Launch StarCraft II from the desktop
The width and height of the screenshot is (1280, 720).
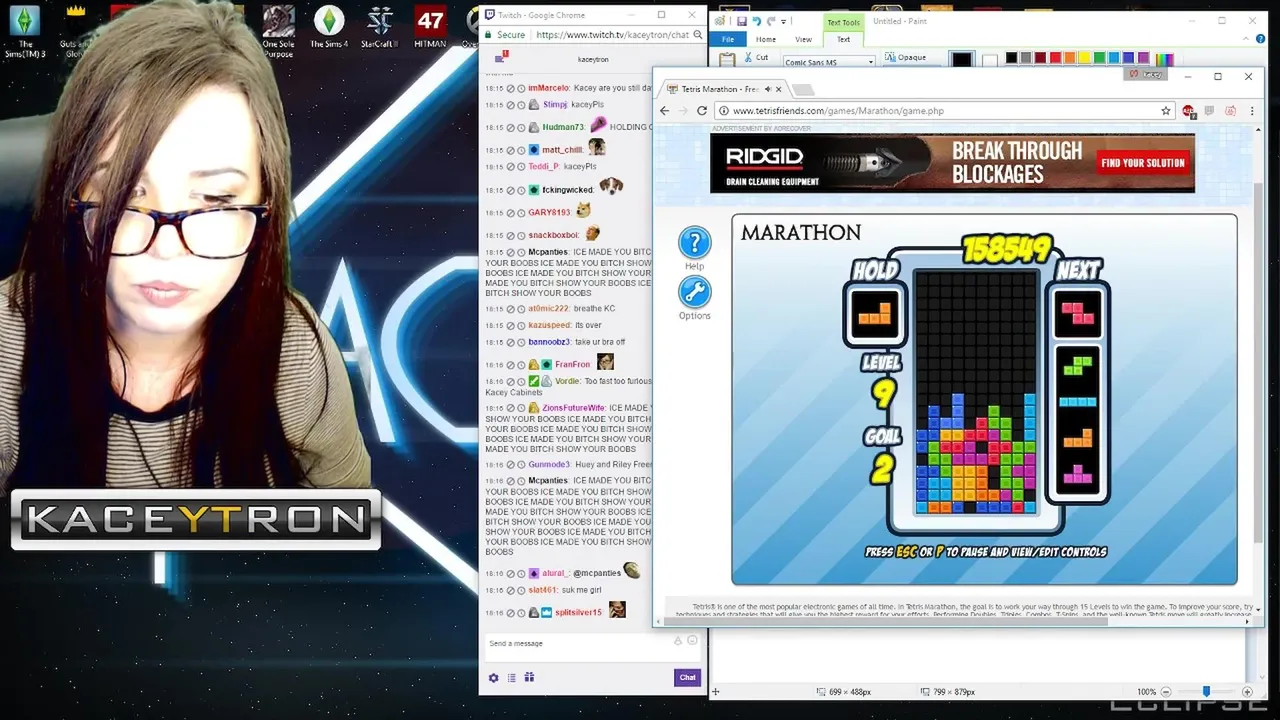coord(380,28)
